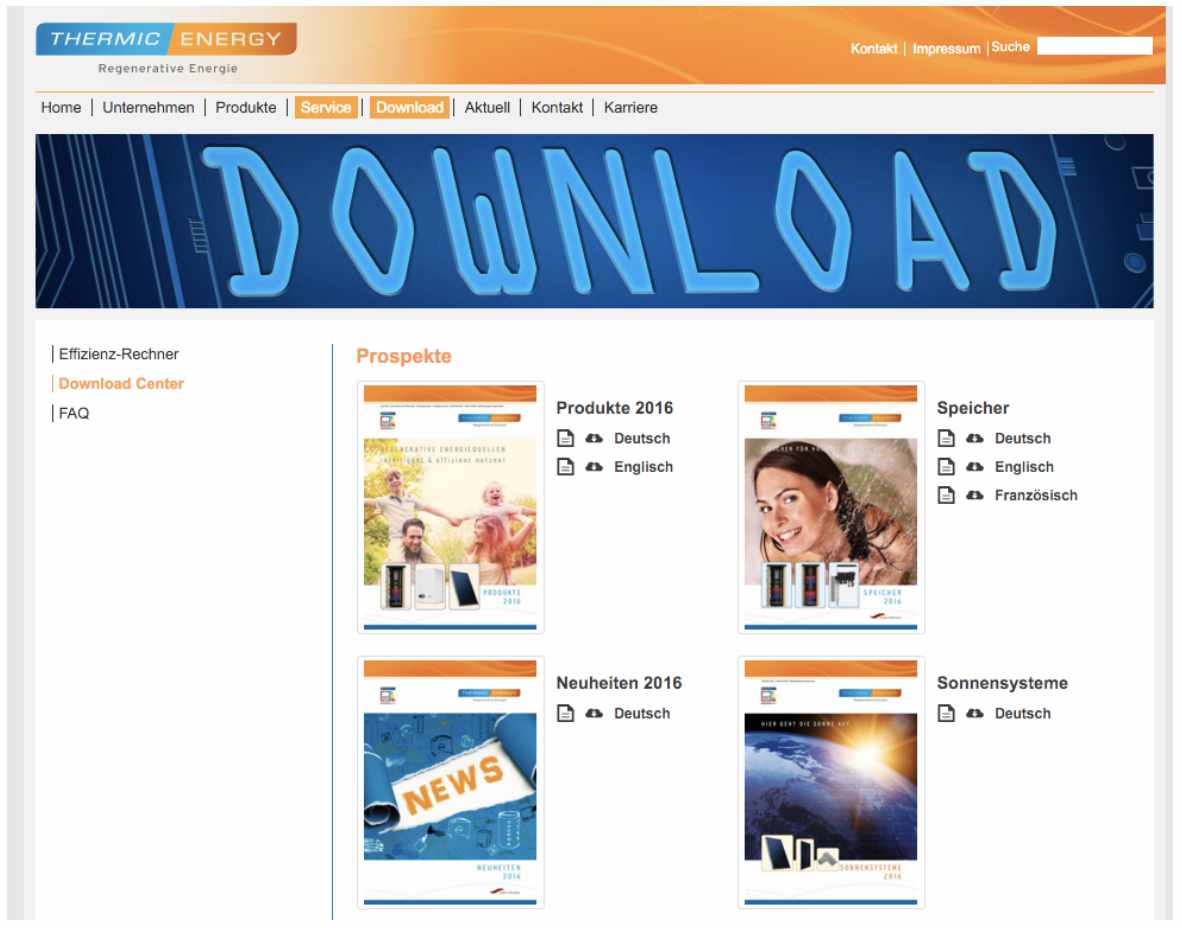Download Speicher Deutsch brochure link

point(1023,439)
